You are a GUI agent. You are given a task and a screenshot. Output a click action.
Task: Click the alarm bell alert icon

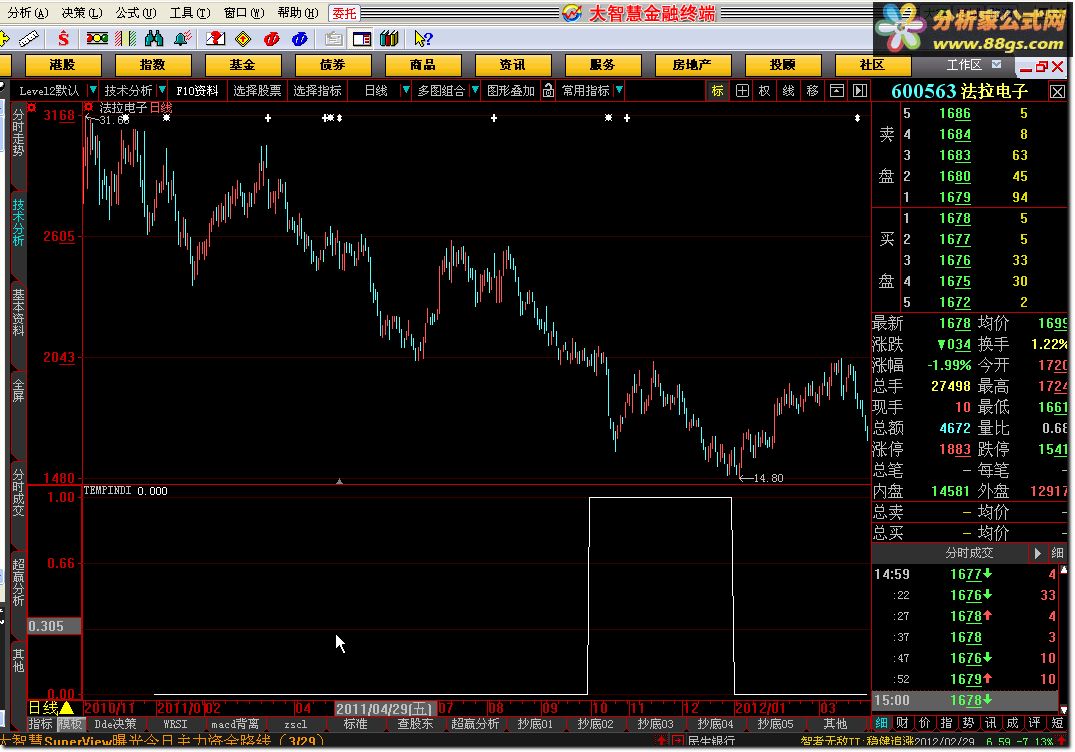point(183,39)
